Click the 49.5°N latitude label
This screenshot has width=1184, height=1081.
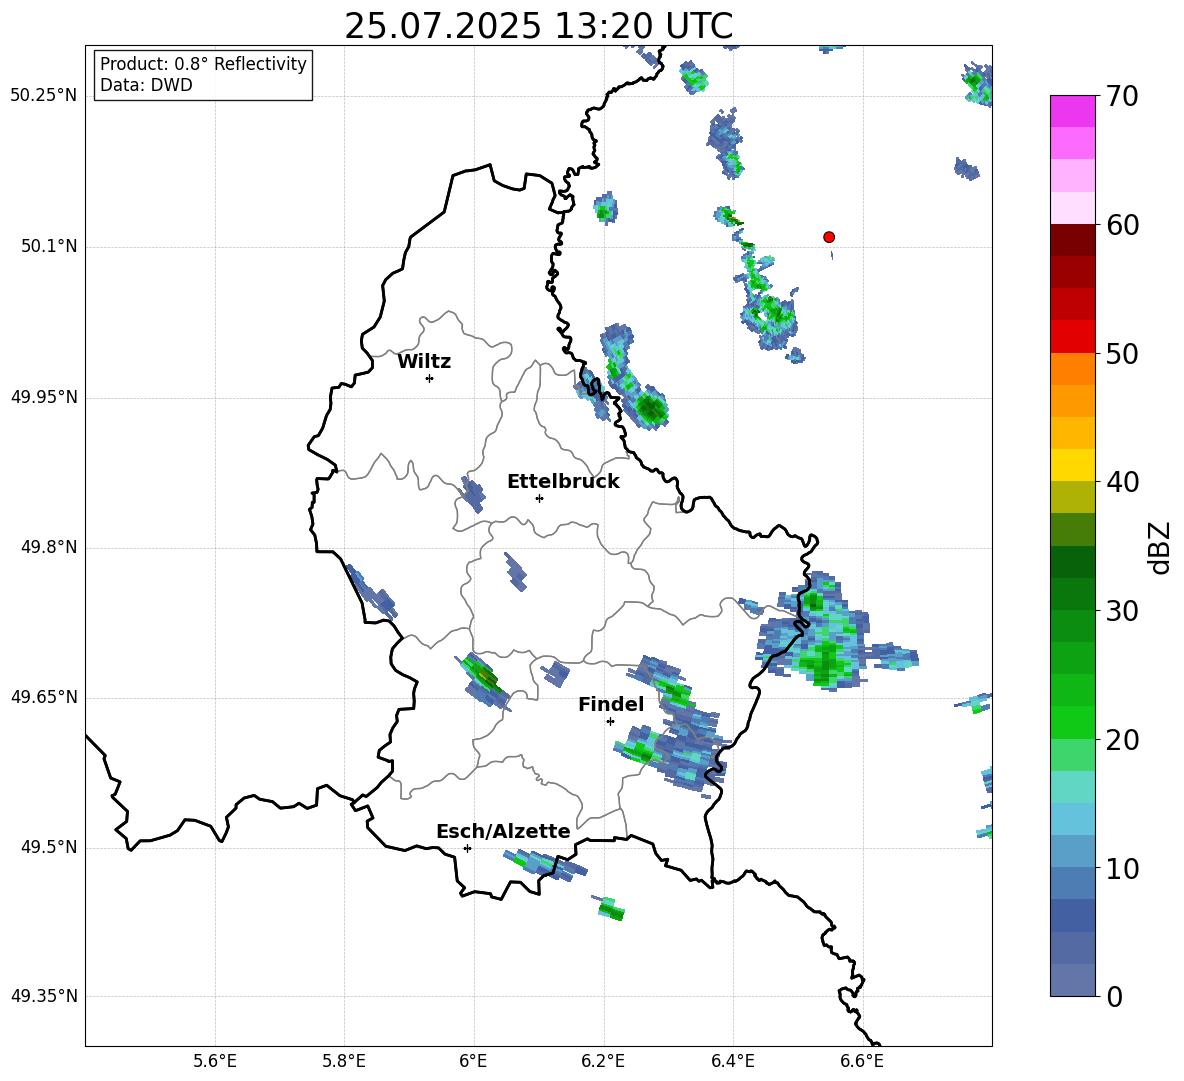pos(49,847)
